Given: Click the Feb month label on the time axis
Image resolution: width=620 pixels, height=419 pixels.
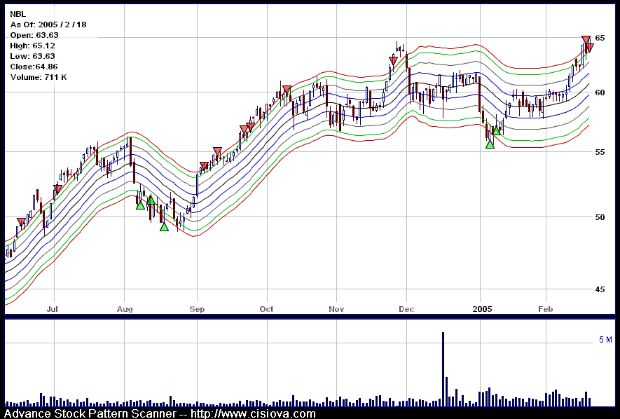Looking at the screenshot, I should coord(546,309).
